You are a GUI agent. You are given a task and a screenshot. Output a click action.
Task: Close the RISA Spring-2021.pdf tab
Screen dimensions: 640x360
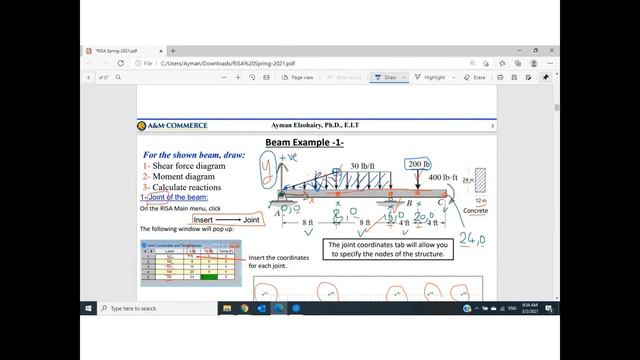(161, 51)
